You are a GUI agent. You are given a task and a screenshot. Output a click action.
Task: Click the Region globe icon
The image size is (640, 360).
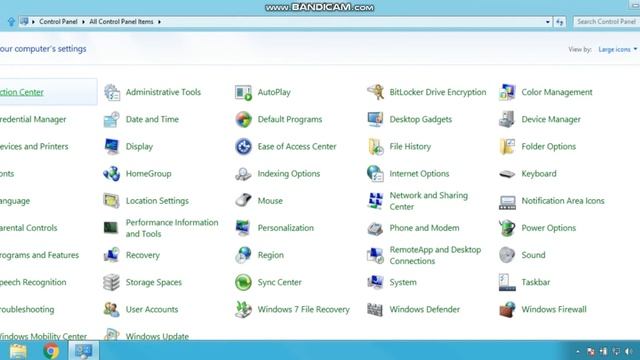coord(243,255)
